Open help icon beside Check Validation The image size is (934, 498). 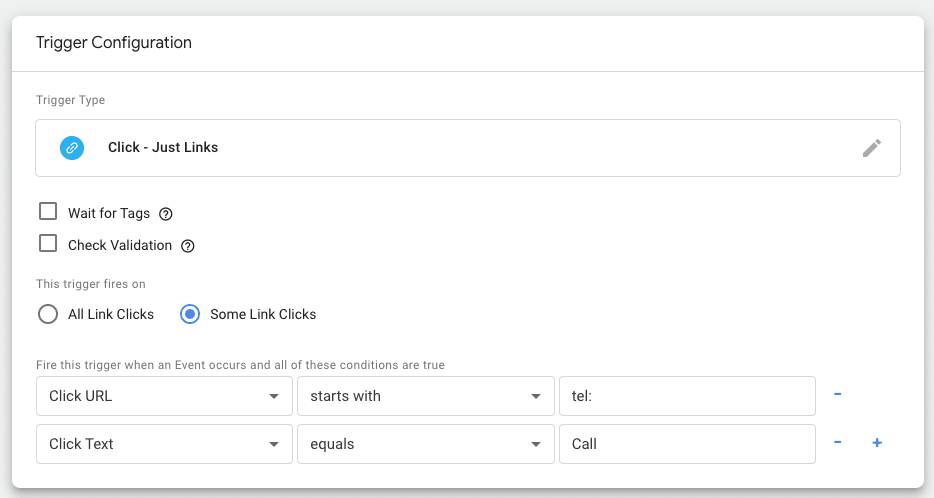(187, 246)
